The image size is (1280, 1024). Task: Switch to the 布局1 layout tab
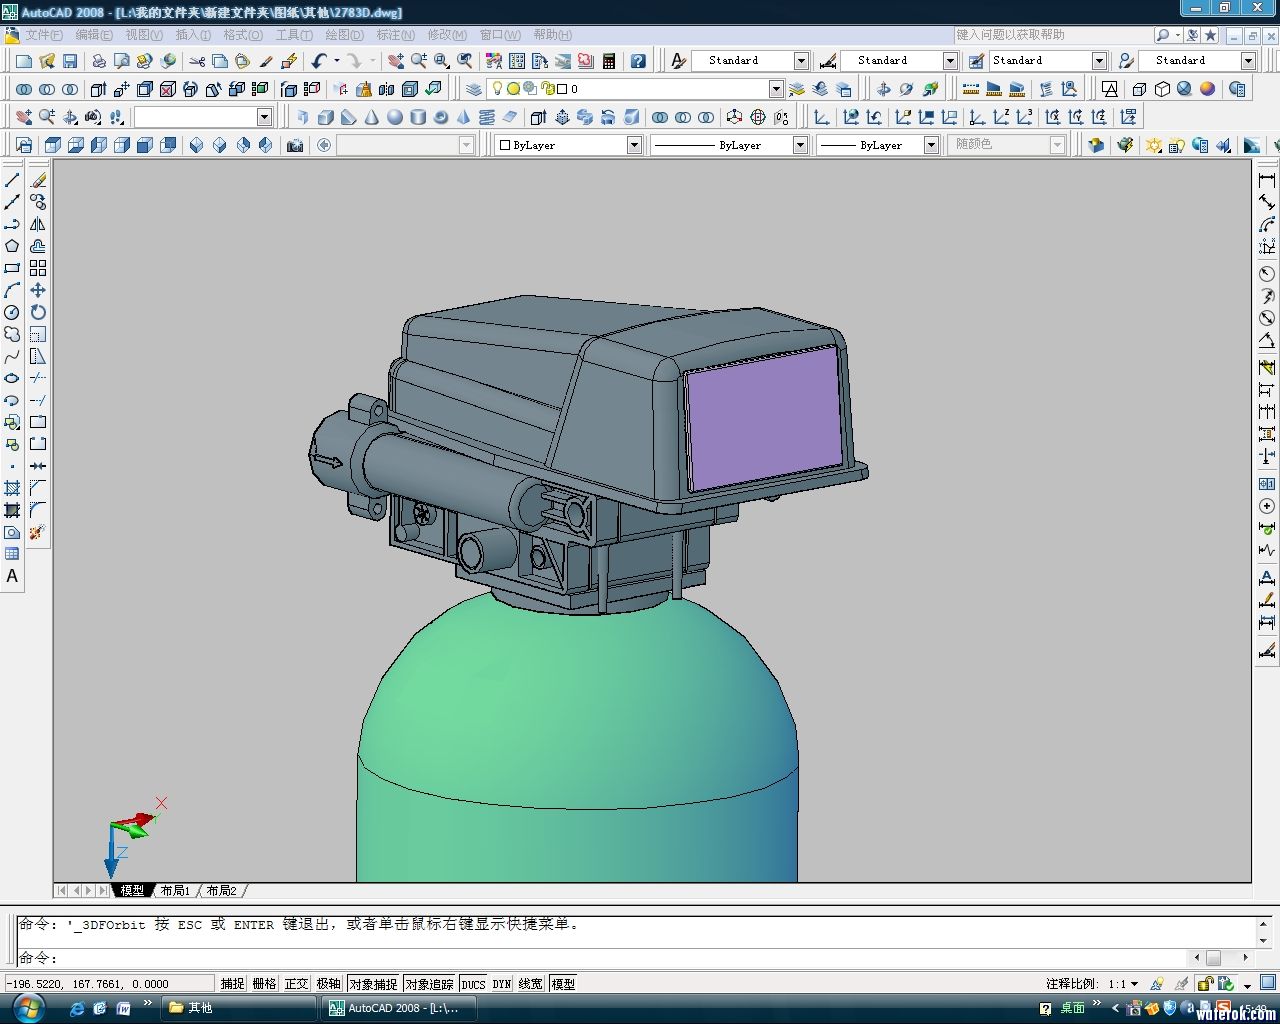click(x=175, y=890)
